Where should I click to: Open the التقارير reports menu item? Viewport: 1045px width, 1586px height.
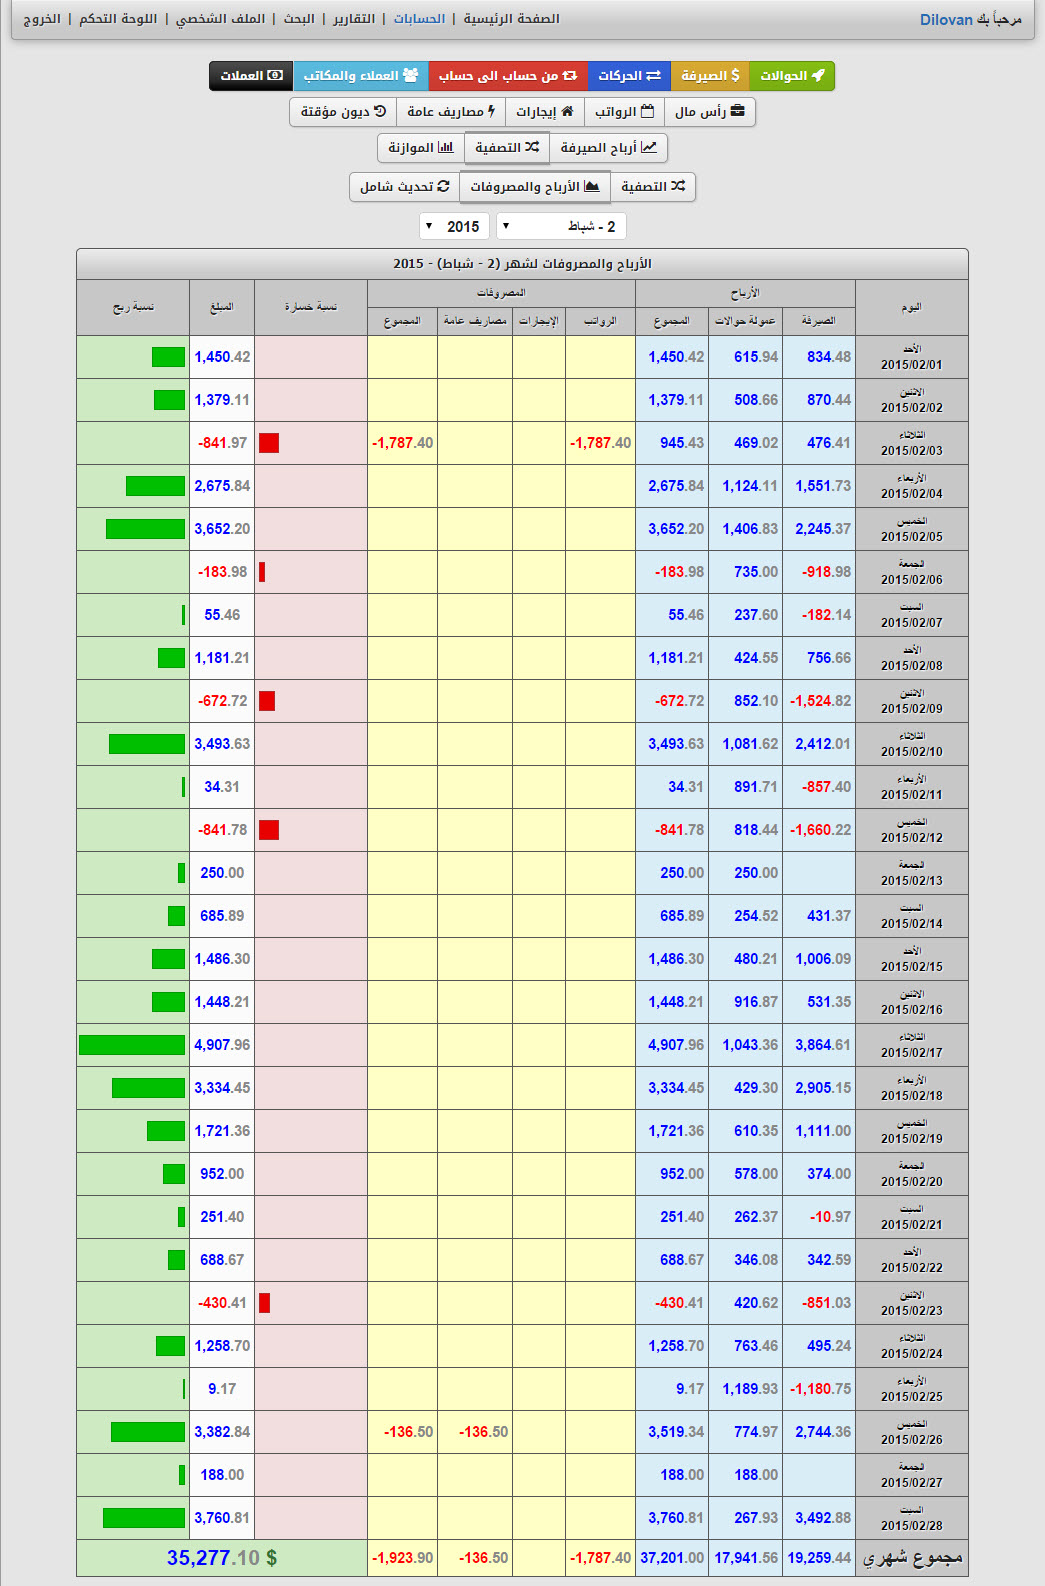coord(354,19)
